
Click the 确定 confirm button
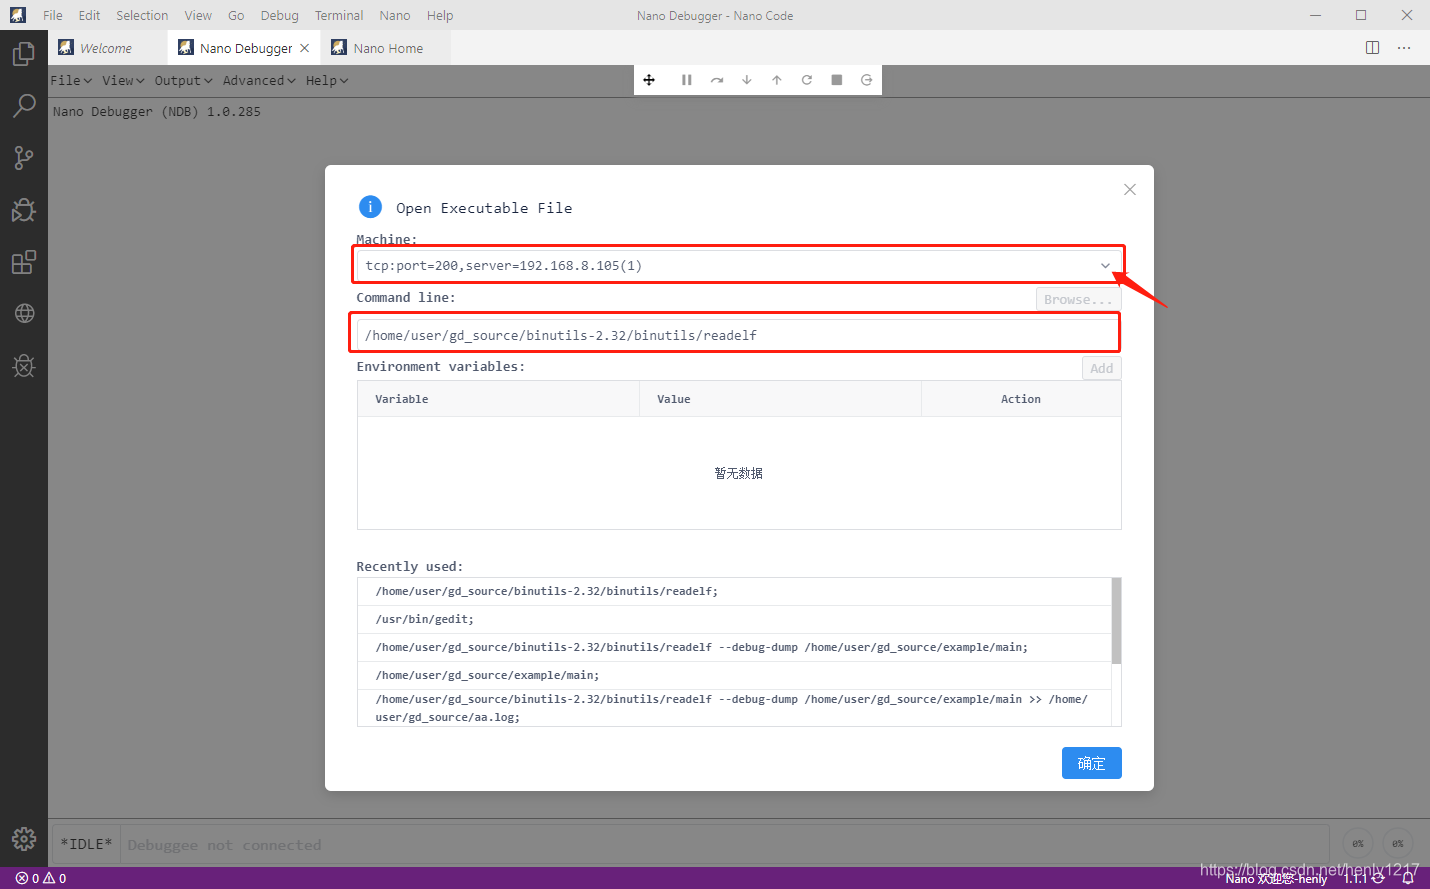click(1091, 763)
